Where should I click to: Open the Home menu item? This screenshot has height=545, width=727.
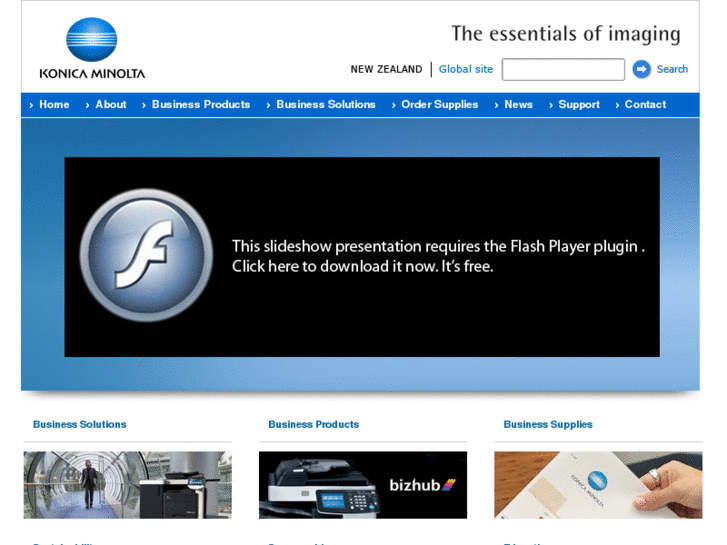tap(54, 104)
